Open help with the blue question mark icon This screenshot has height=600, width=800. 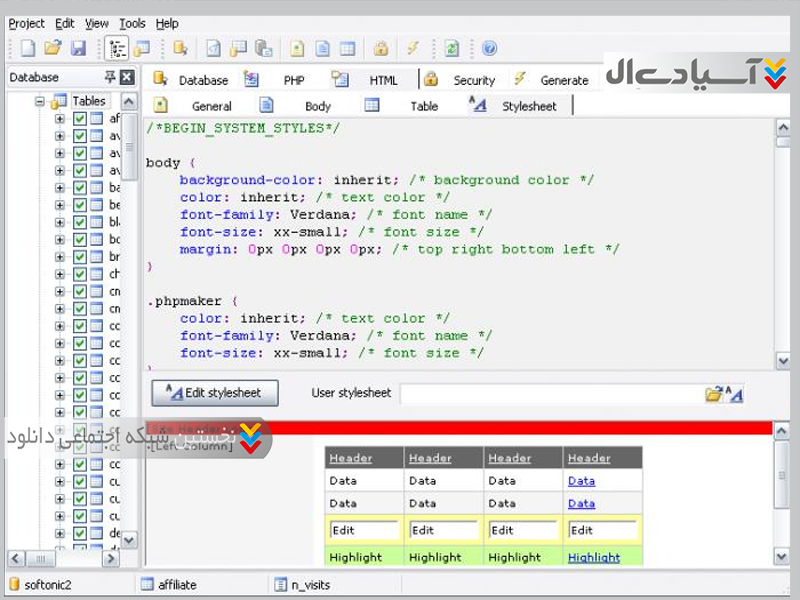click(489, 48)
